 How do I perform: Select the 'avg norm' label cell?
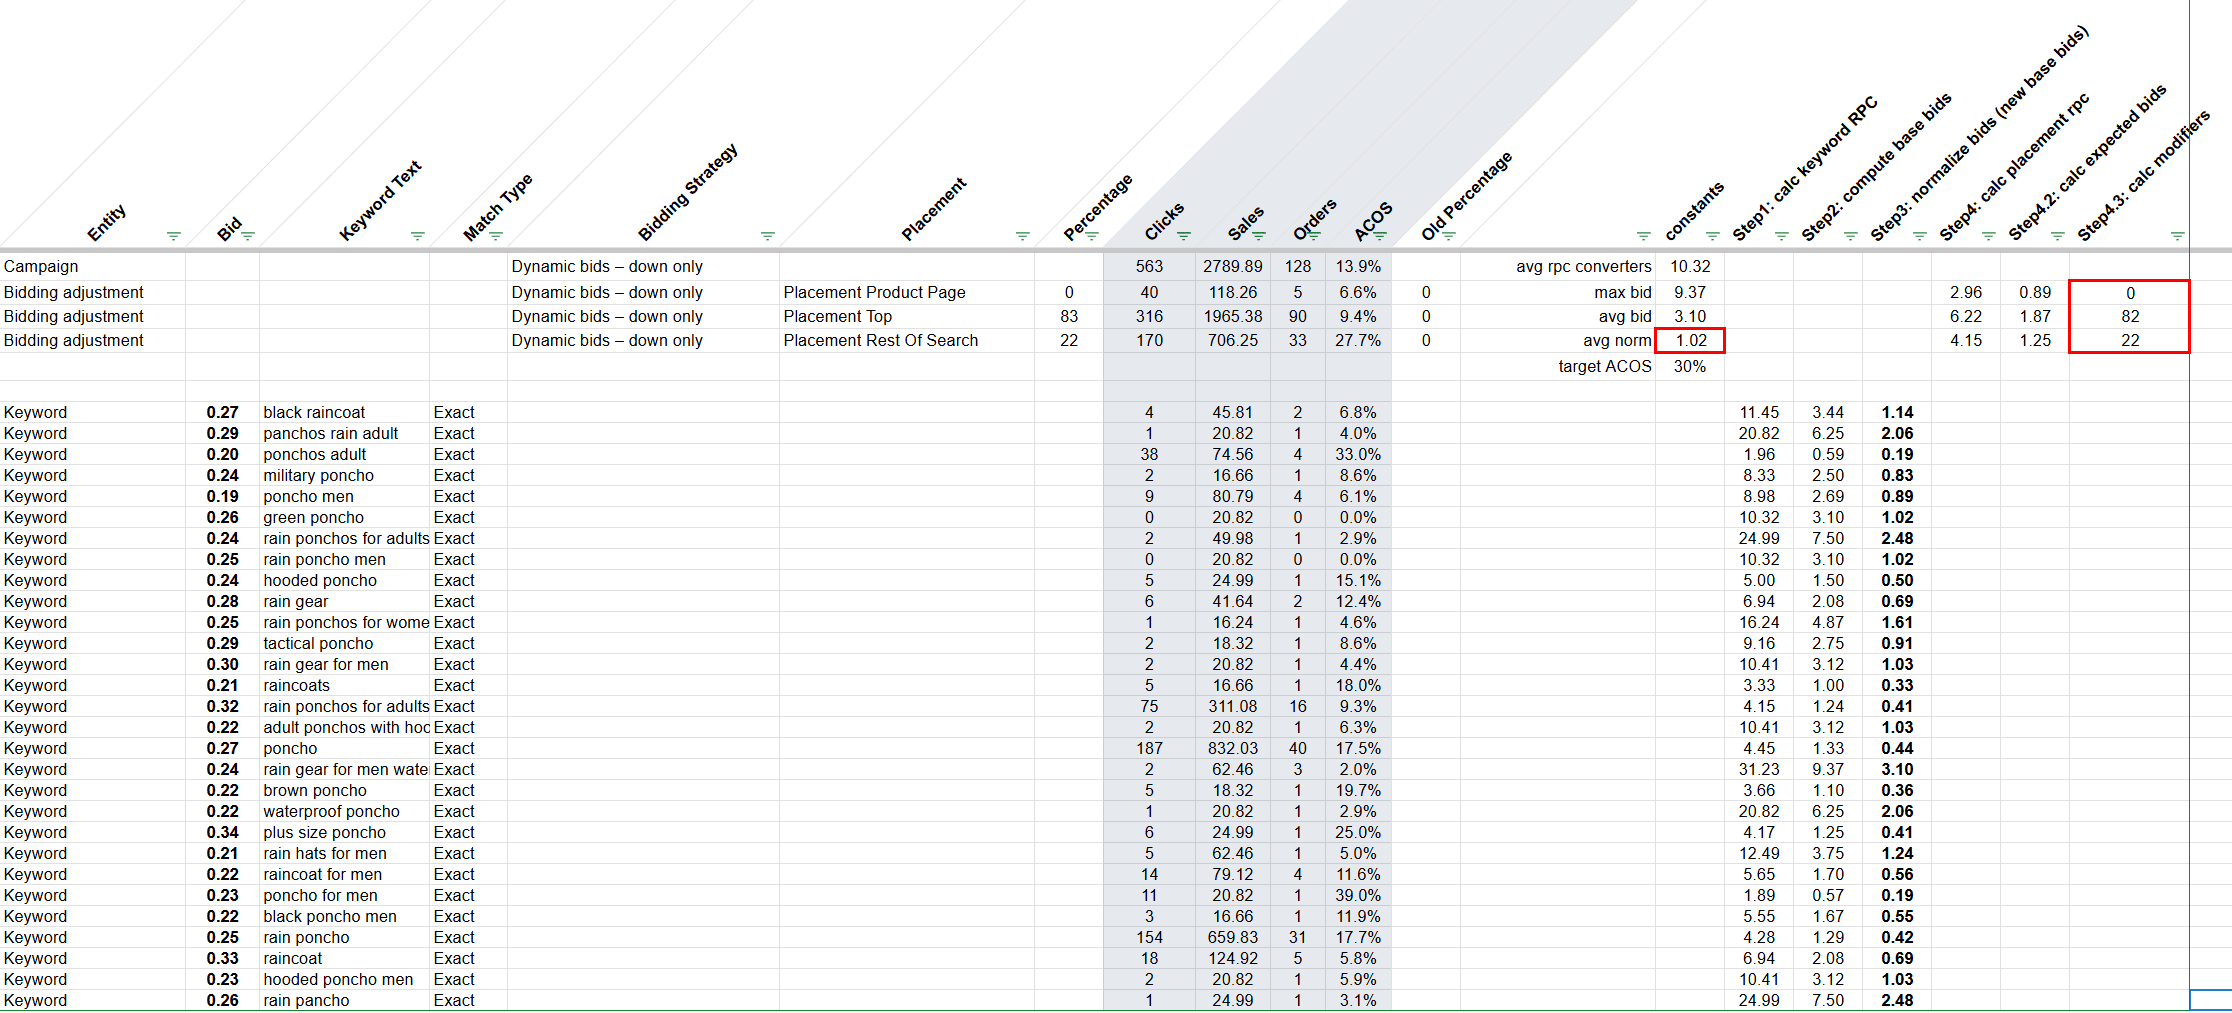click(x=1558, y=340)
